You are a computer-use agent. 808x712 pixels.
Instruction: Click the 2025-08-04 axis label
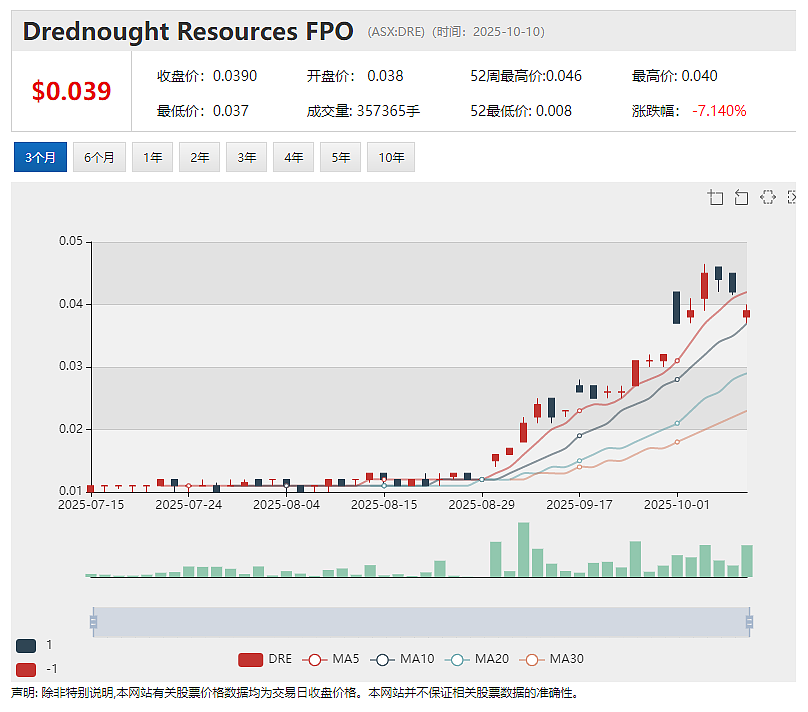click(x=287, y=505)
